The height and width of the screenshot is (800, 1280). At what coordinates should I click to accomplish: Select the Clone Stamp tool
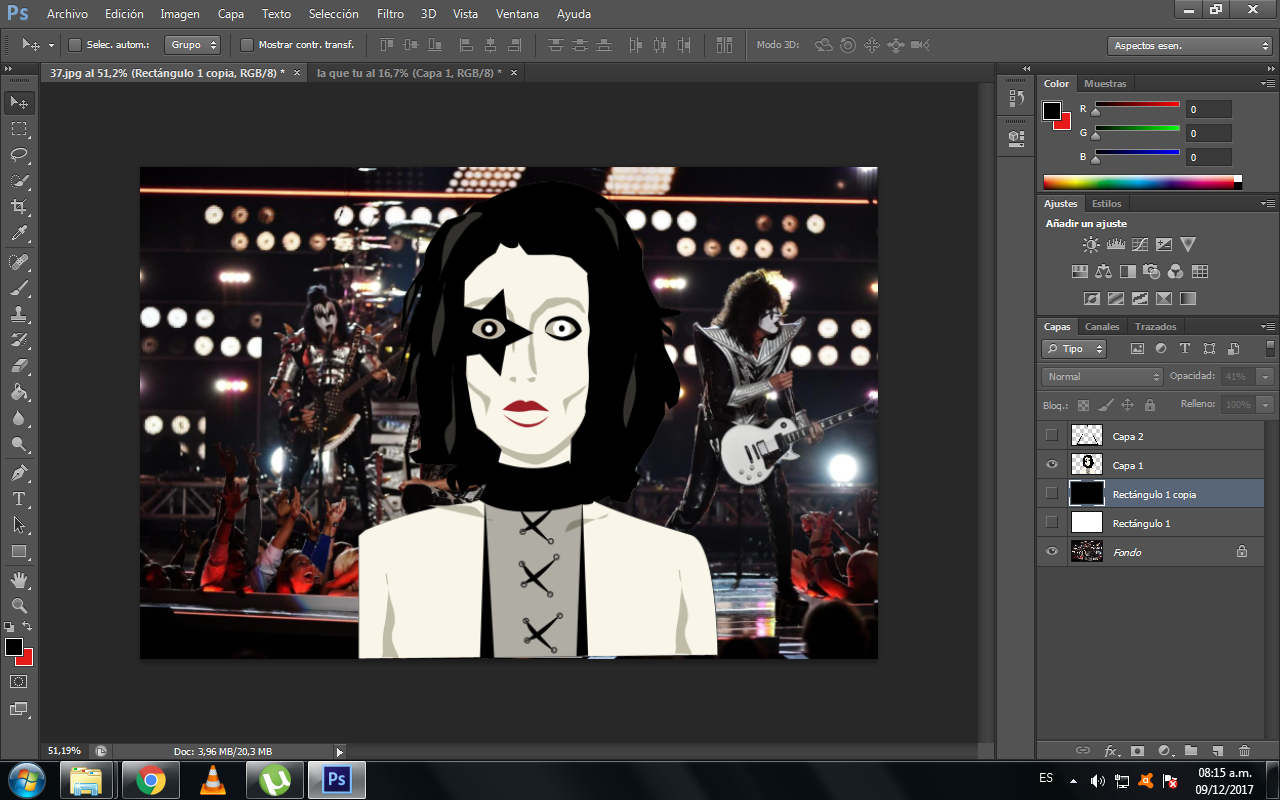(19, 314)
